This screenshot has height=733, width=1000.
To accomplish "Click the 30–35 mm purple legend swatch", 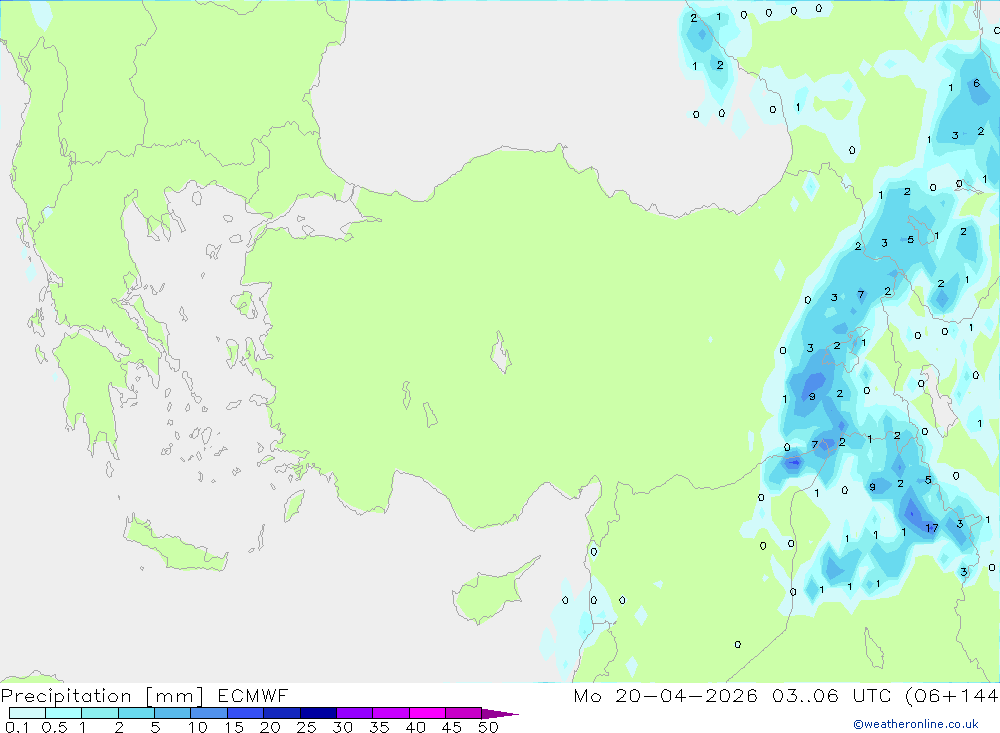I will (354, 713).
